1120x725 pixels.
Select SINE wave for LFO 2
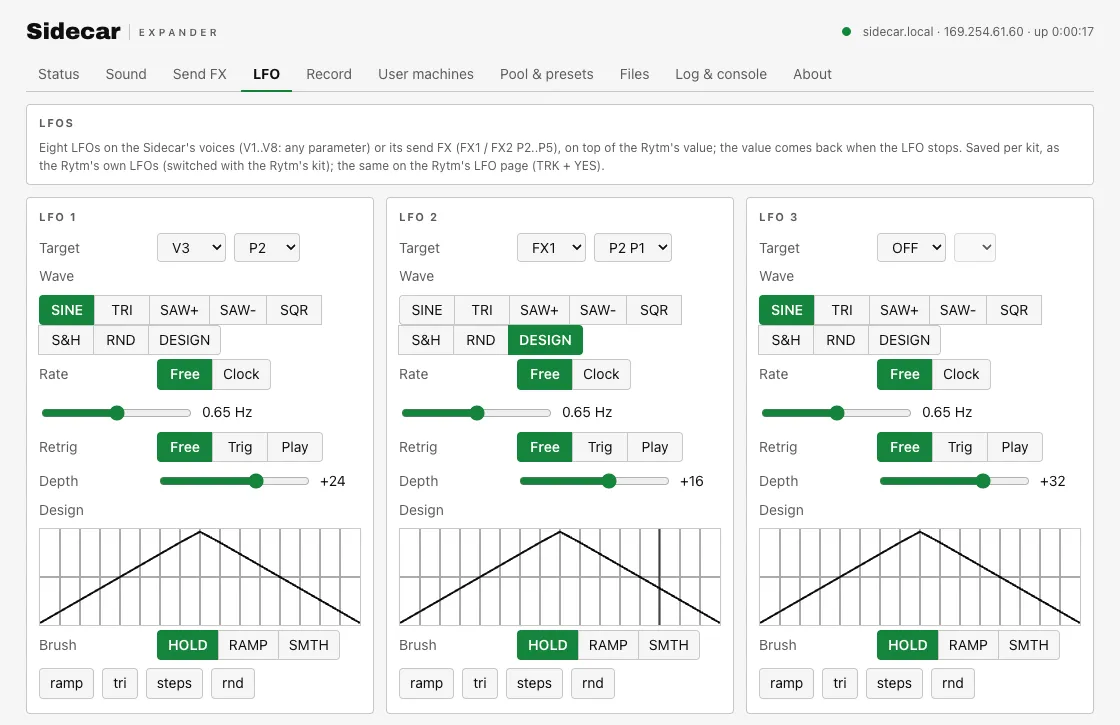(x=426, y=310)
